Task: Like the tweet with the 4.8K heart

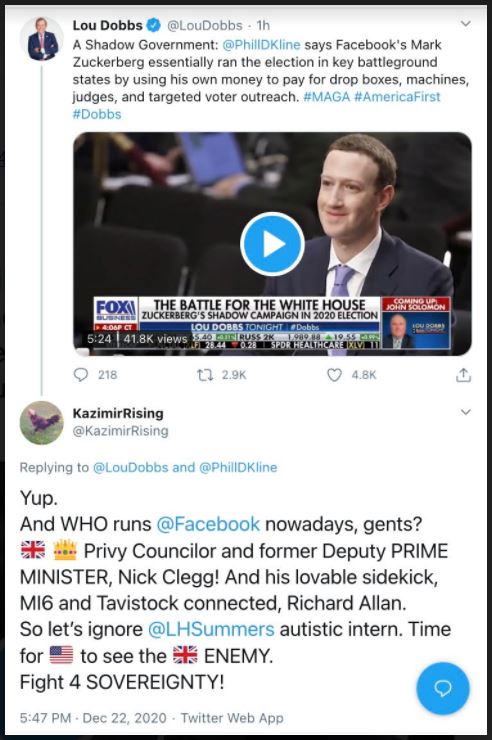Action: point(334,375)
